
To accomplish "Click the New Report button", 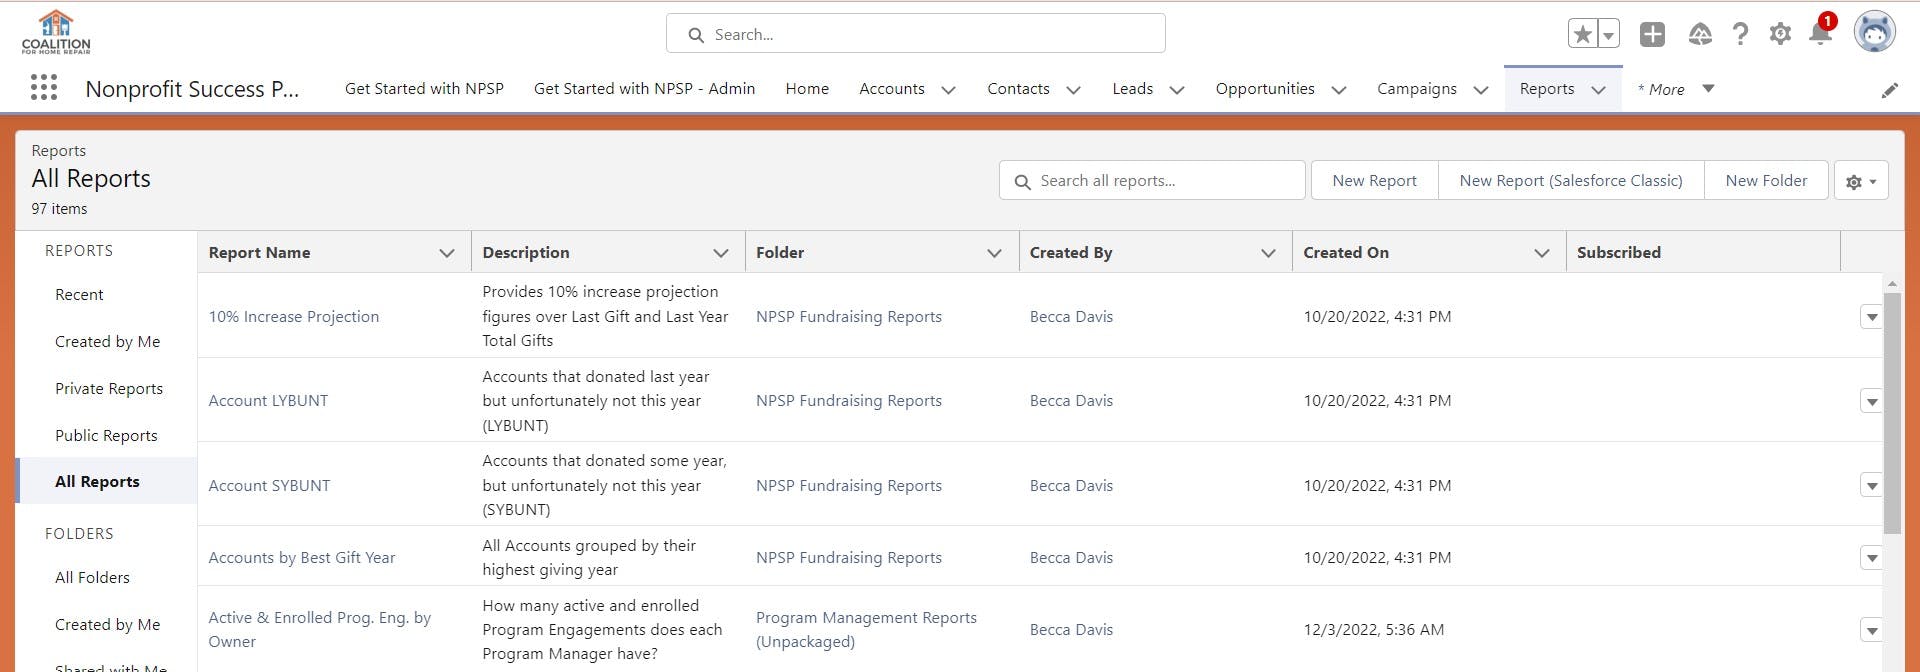I will 1374,181.
